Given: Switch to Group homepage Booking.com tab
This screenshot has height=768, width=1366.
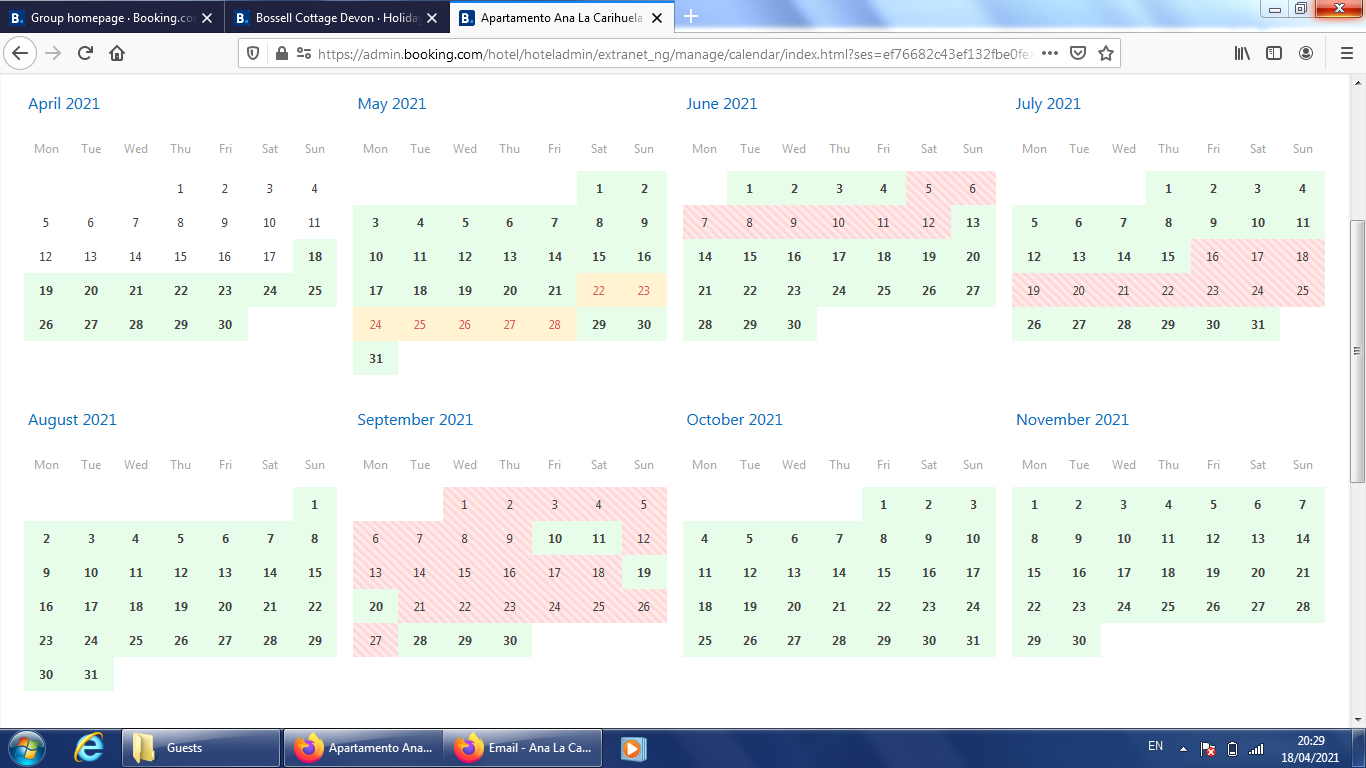Looking at the screenshot, I should (x=110, y=18).
